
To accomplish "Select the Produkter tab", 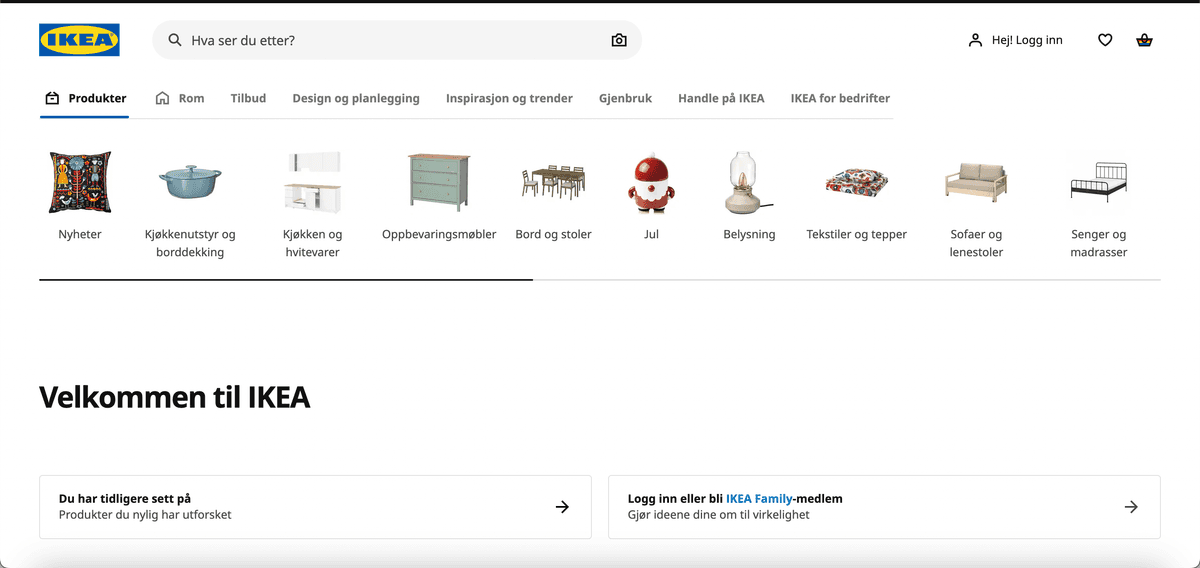I will pyautogui.click(x=85, y=98).
